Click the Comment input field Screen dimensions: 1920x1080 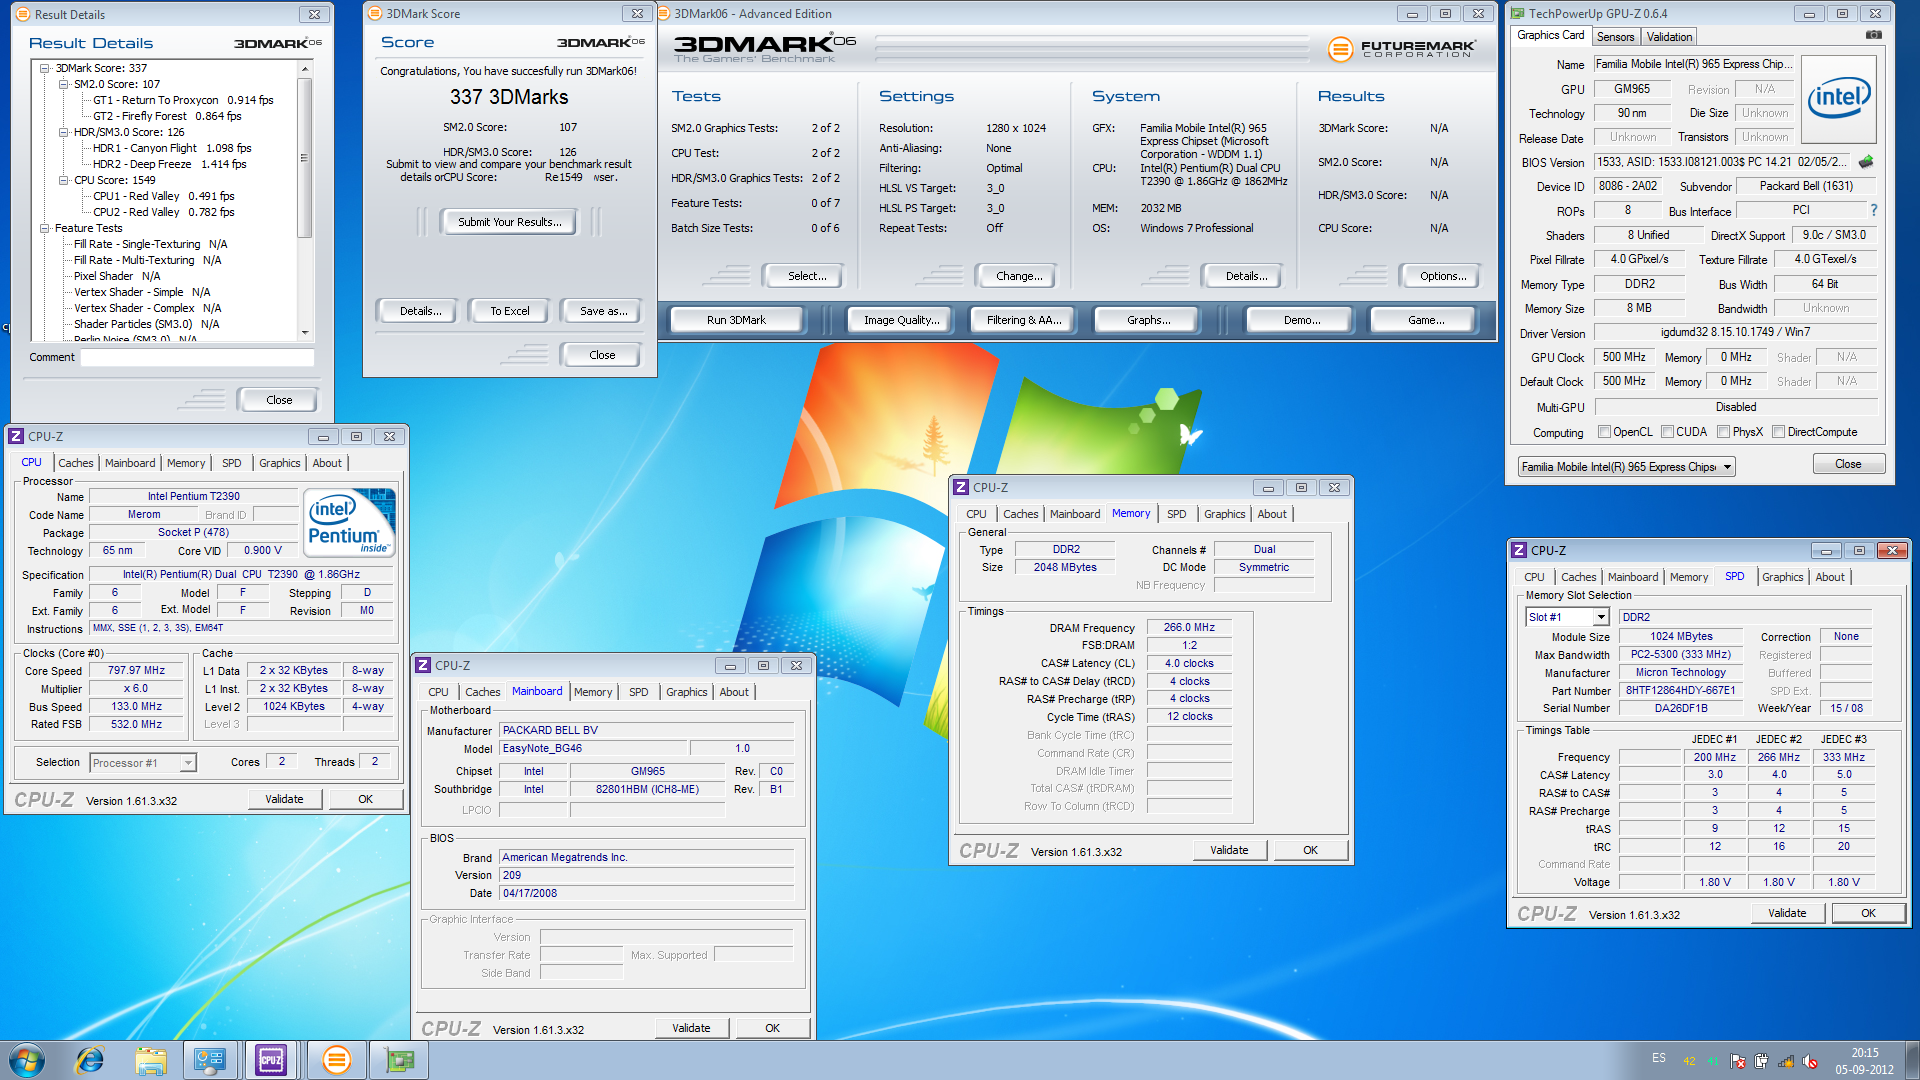(x=197, y=357)
